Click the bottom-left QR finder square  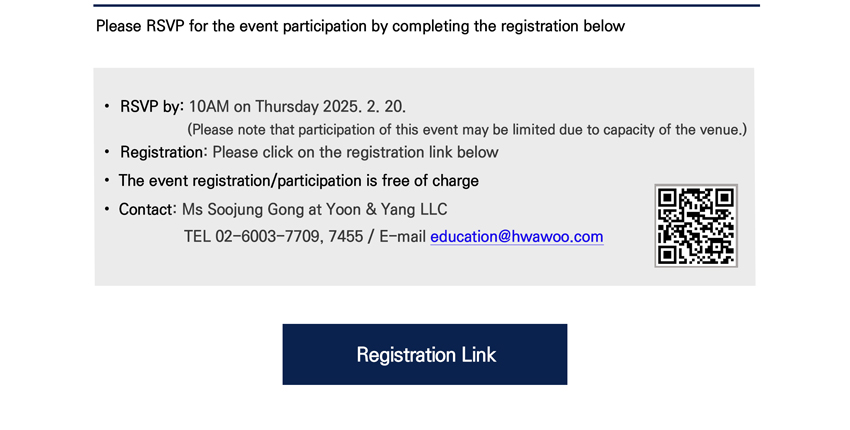pyautogui.click(x=667, y=254)
